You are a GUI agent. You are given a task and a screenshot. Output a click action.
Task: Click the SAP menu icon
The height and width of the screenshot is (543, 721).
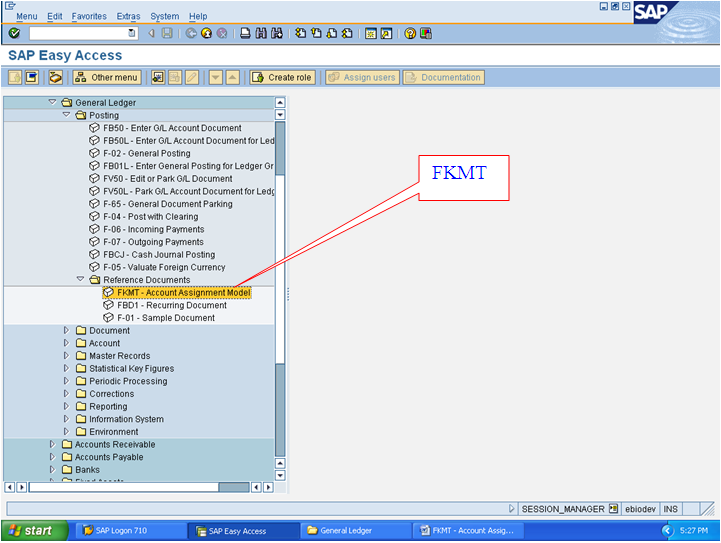coord(32,77)
